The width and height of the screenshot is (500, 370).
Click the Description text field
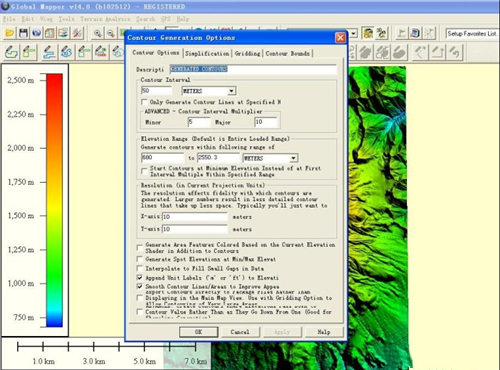(x=253, y=69)
